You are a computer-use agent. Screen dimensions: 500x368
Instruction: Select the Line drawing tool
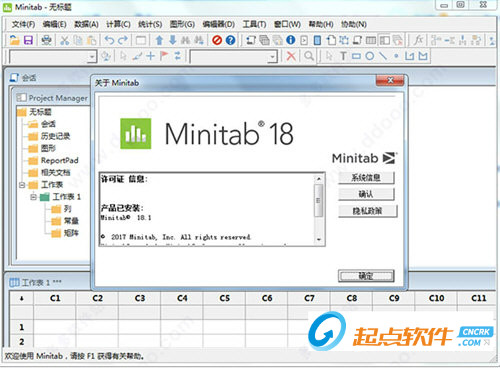[383, 56]
